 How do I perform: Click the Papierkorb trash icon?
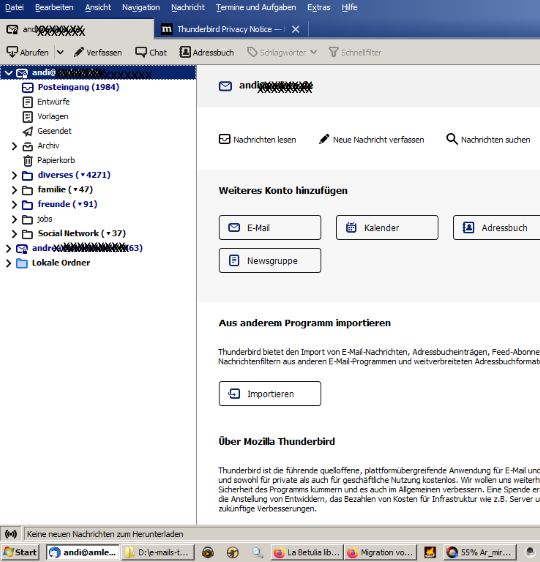pyautogui.click(x=28, y=161)
